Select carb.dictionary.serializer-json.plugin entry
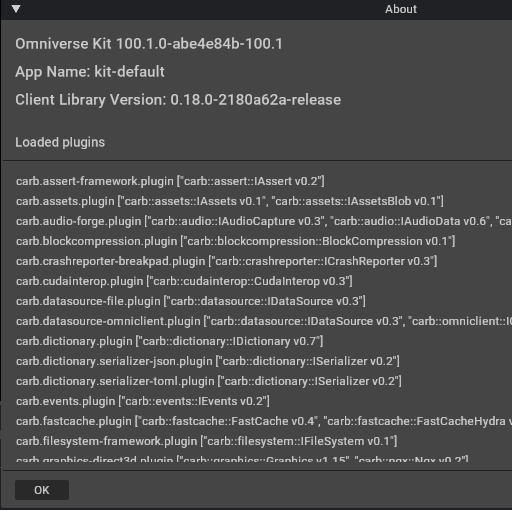This screenshot has width=512, height=512. click(208, 361)
